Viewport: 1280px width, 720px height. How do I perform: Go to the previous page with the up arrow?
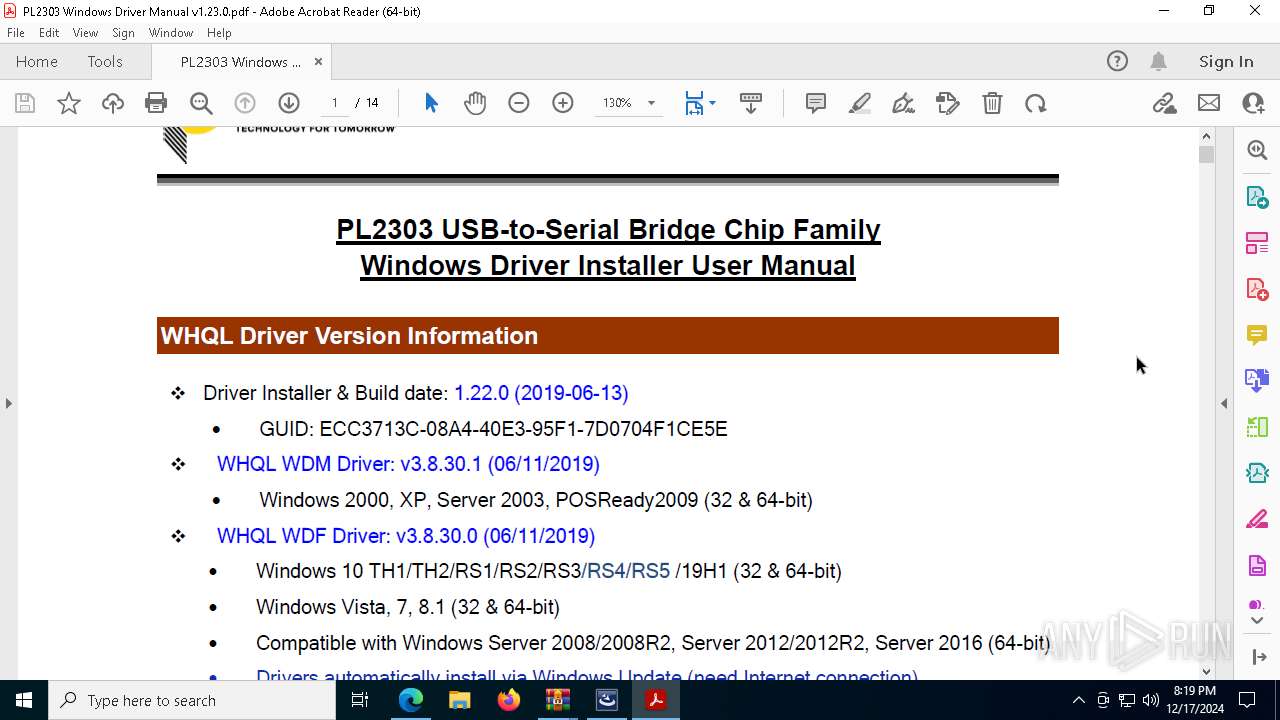pyautogui.click(x=245, y=103)
